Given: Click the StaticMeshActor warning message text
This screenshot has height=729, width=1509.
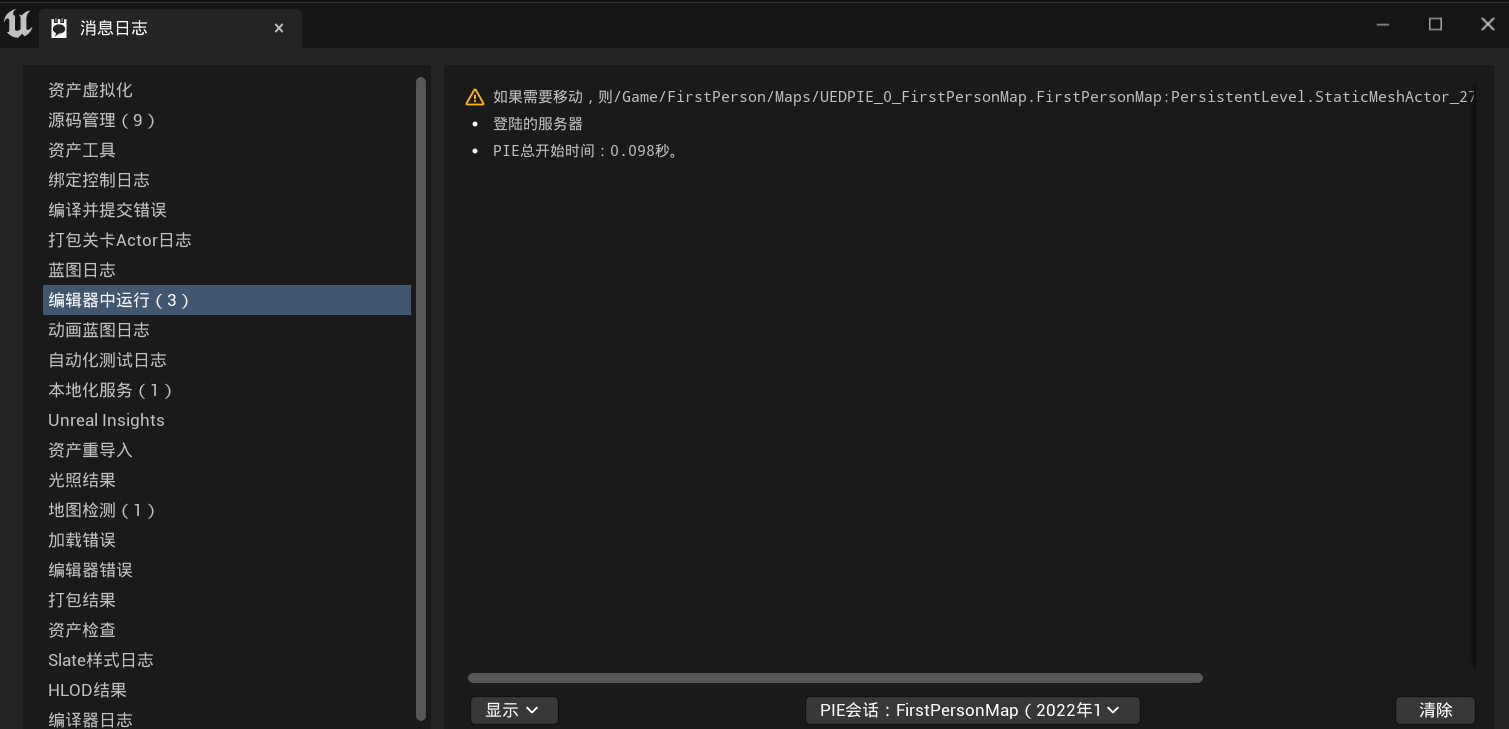Looking at the screenshot, I should coord(984,97).
